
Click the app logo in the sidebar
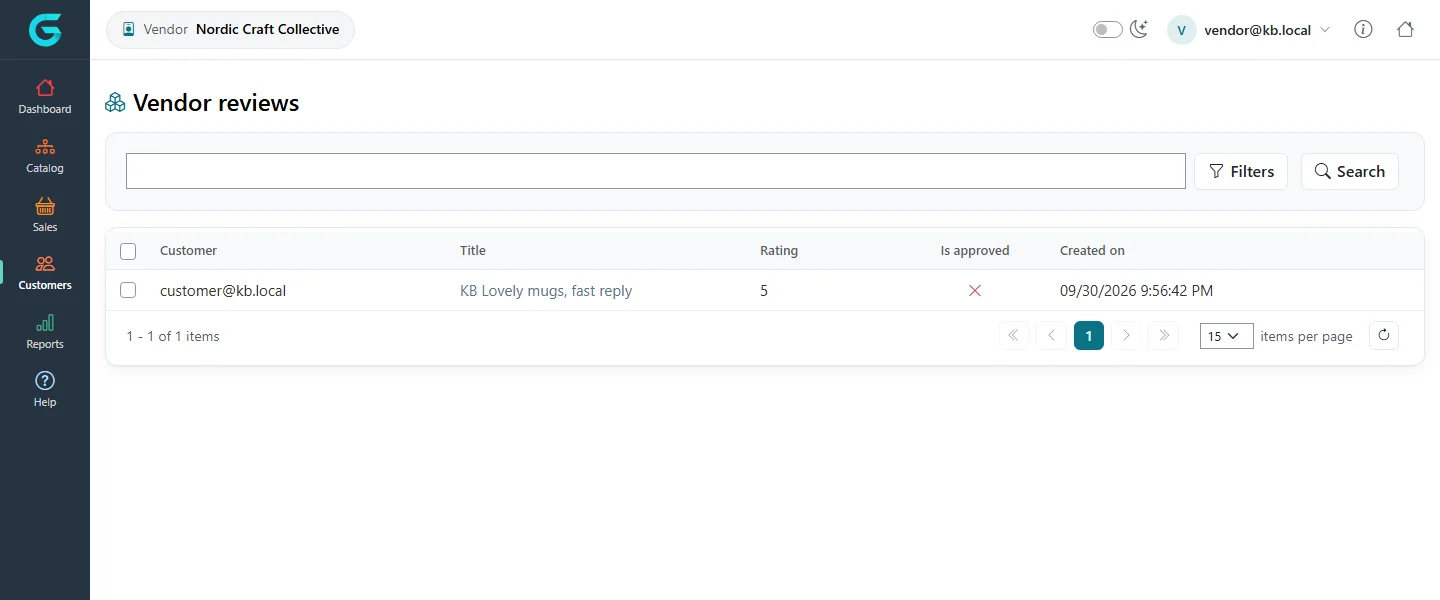pos(45,30)
